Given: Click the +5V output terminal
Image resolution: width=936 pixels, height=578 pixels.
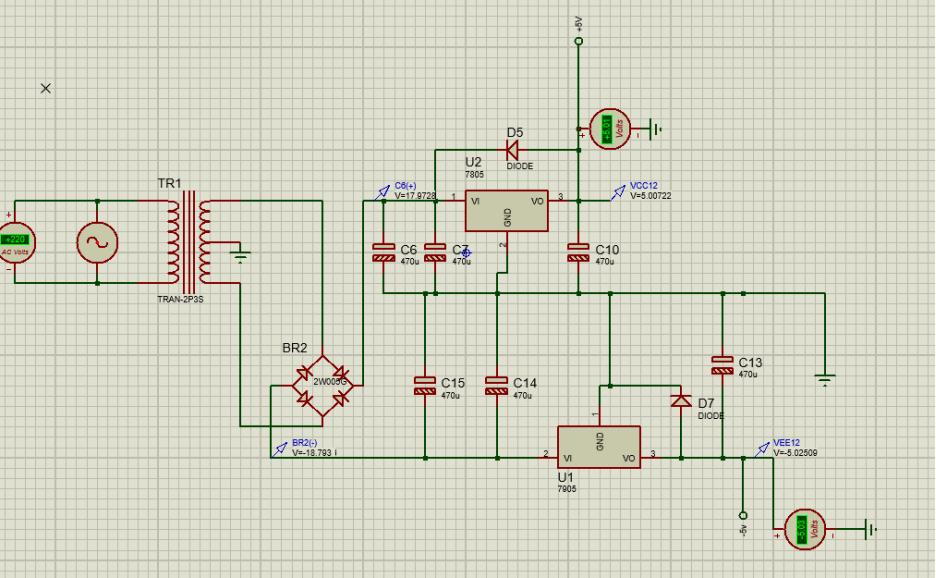Looking at the screenshot, I should tap(578, 41).
